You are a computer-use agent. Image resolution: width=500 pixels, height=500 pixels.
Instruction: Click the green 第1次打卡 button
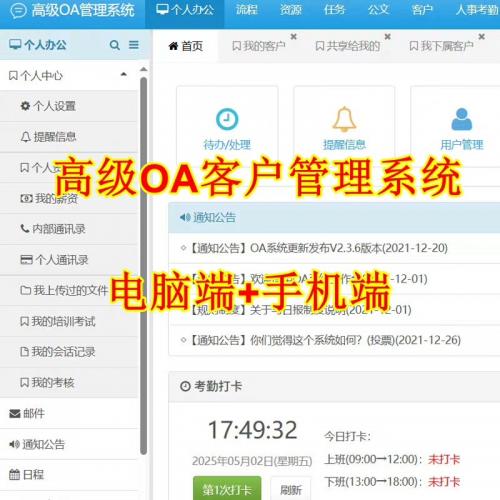click(227, 489)
